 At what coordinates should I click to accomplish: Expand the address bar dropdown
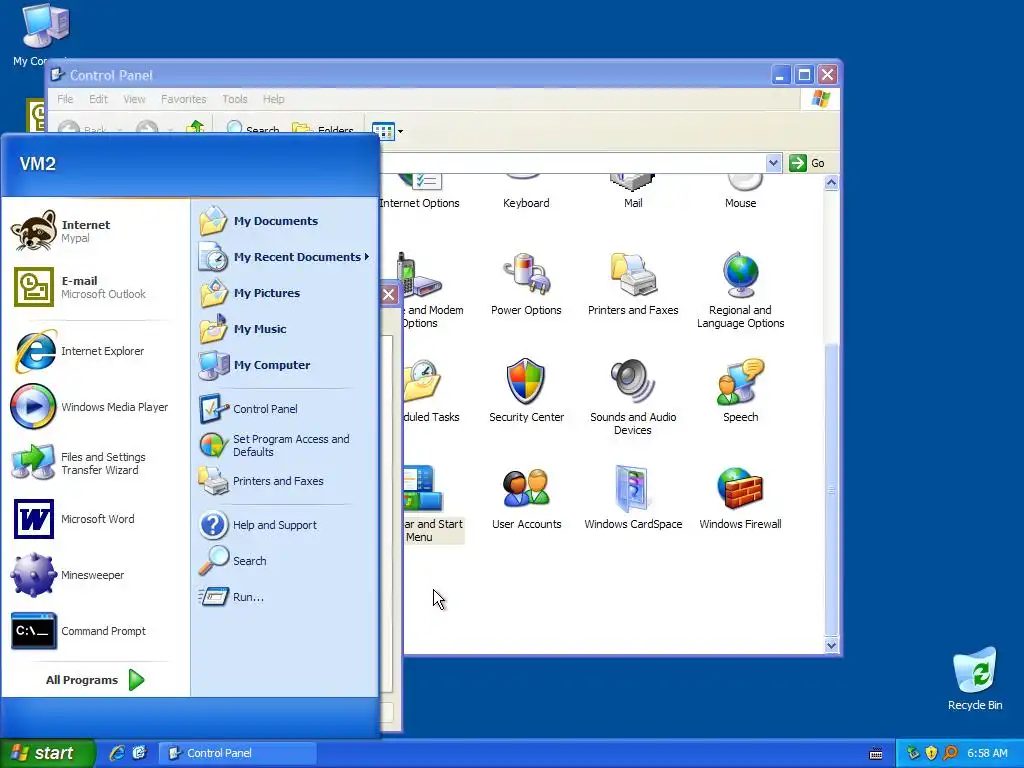click(773, 163)
